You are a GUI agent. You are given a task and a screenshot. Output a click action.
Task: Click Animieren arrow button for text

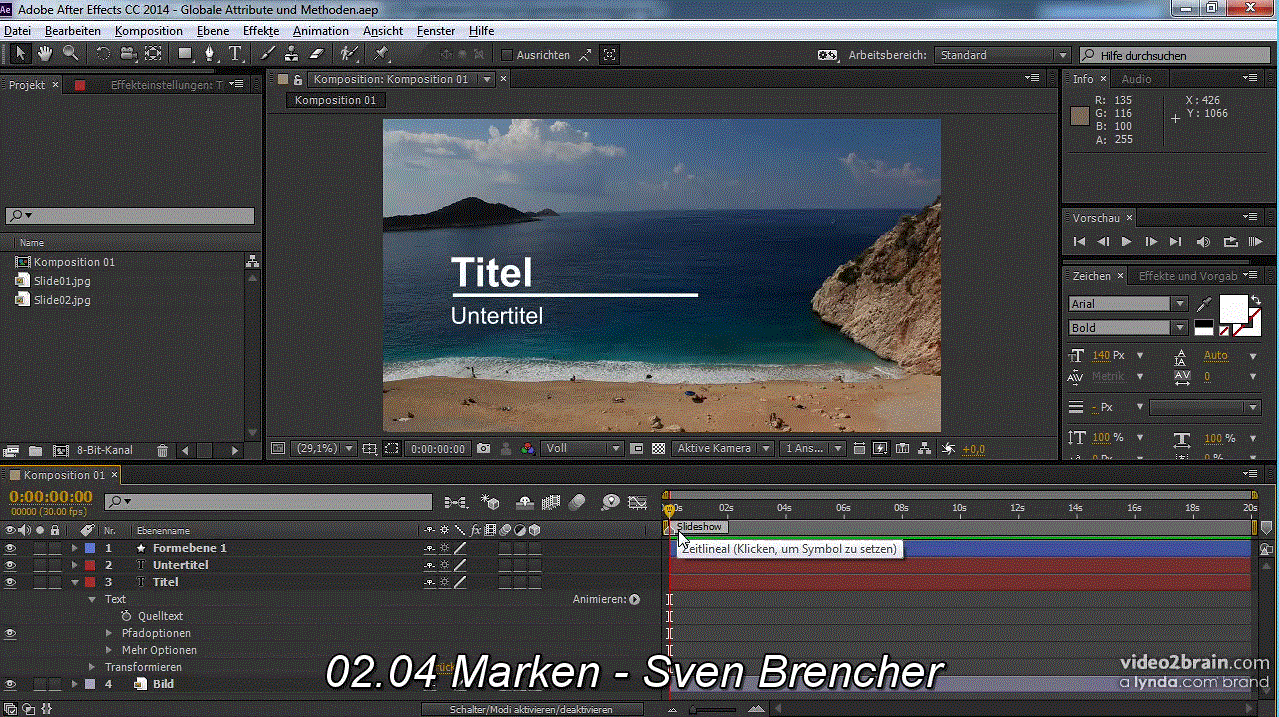pyautogui.click(x=634, y=599)
